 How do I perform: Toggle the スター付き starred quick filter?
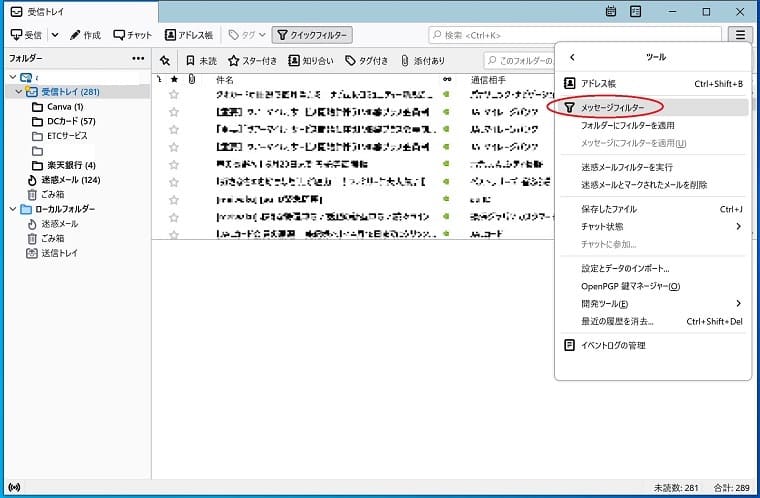pos(253,61)
